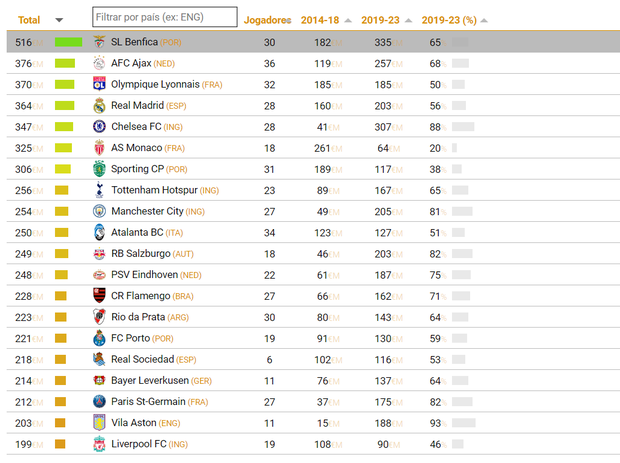Click the Real Madrid crest icon
Image resolution: width=620 pixels, height=463 pixels.
pos(99,105)
